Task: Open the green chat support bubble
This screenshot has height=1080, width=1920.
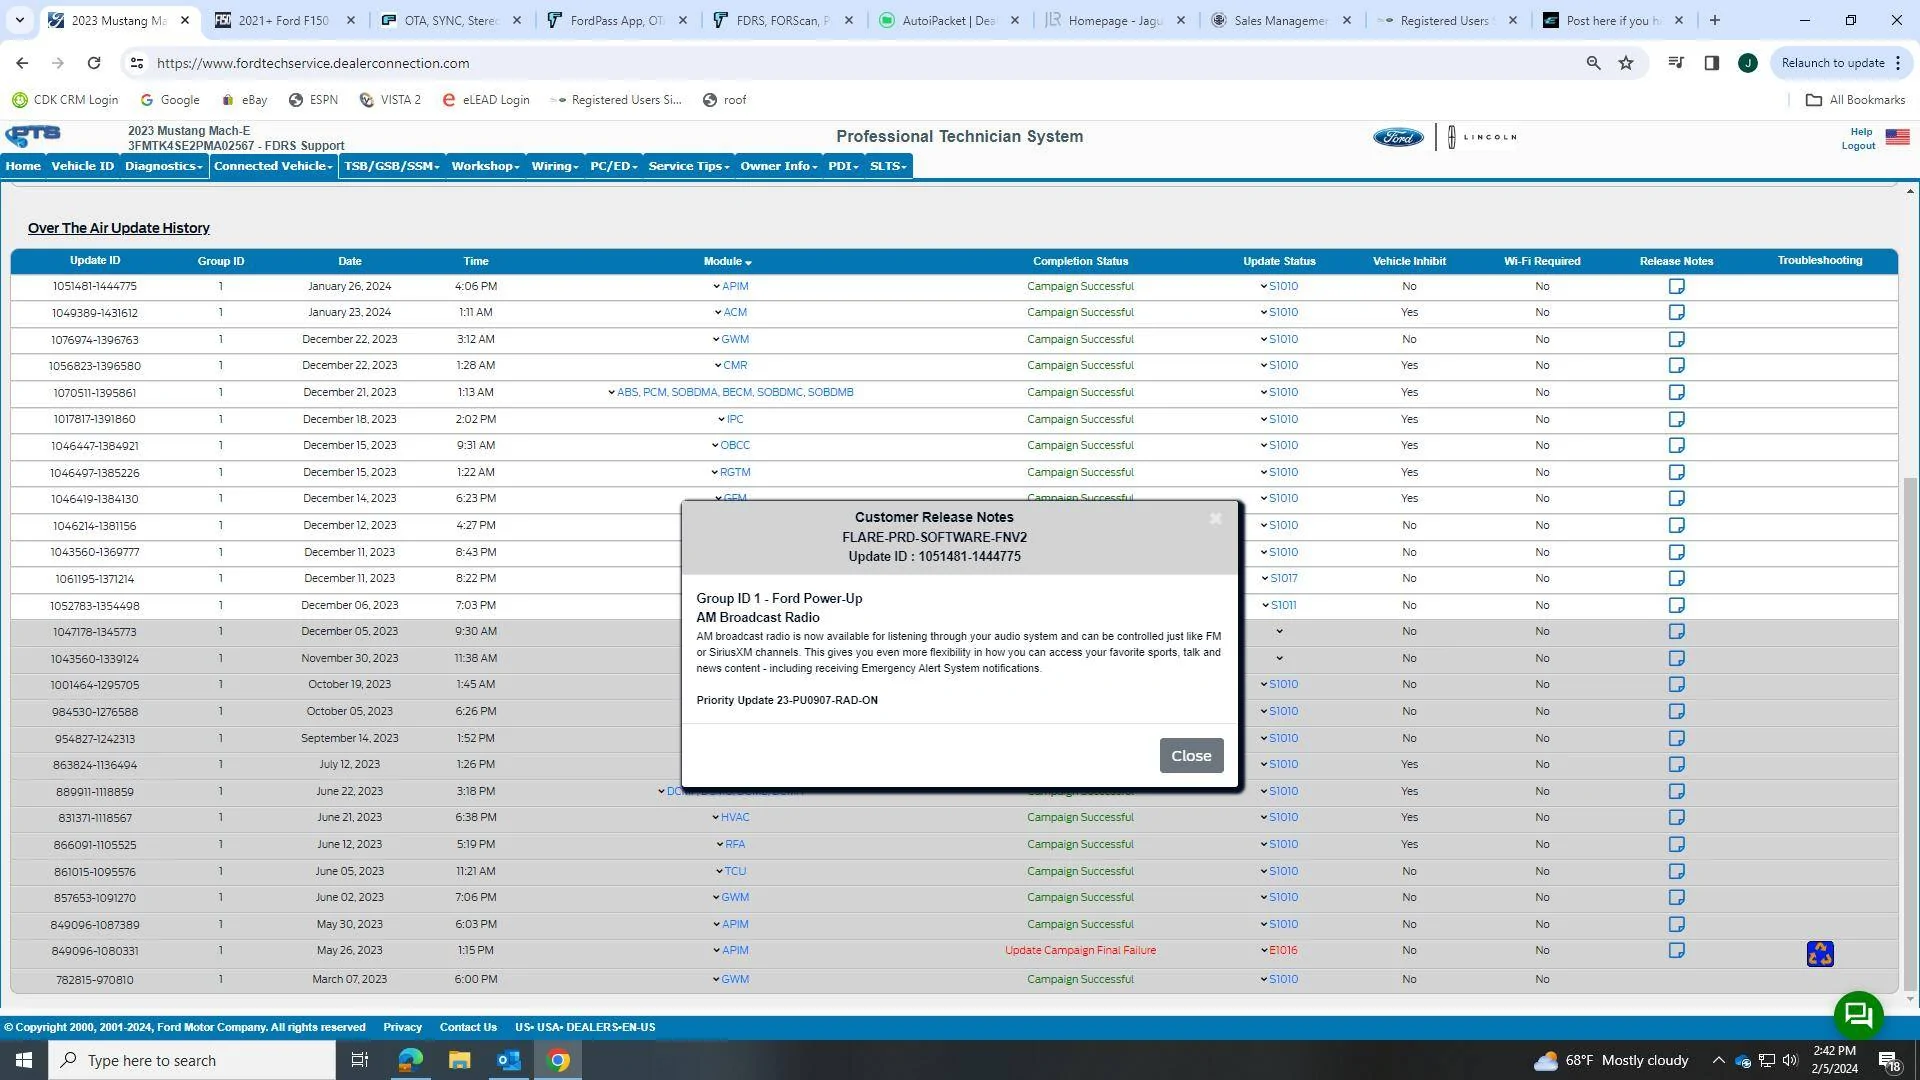Action: 1858,1016
